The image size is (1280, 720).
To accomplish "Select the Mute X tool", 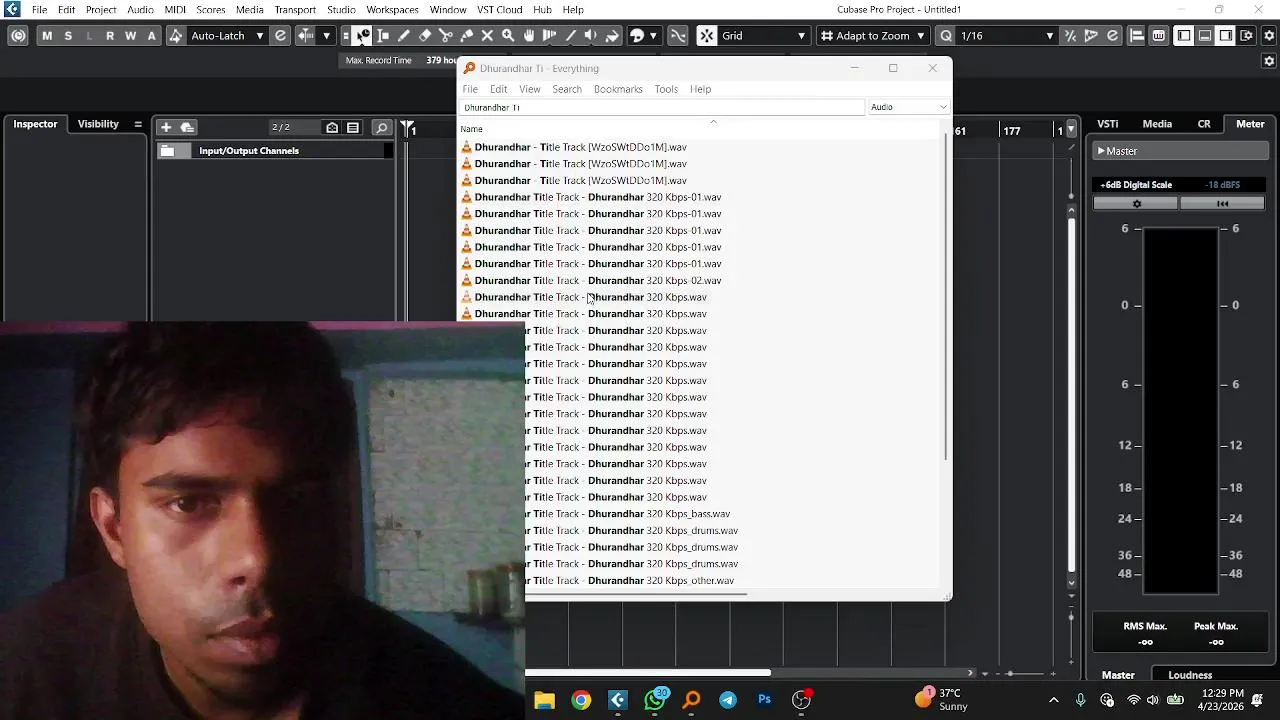I will pos(487,35).
